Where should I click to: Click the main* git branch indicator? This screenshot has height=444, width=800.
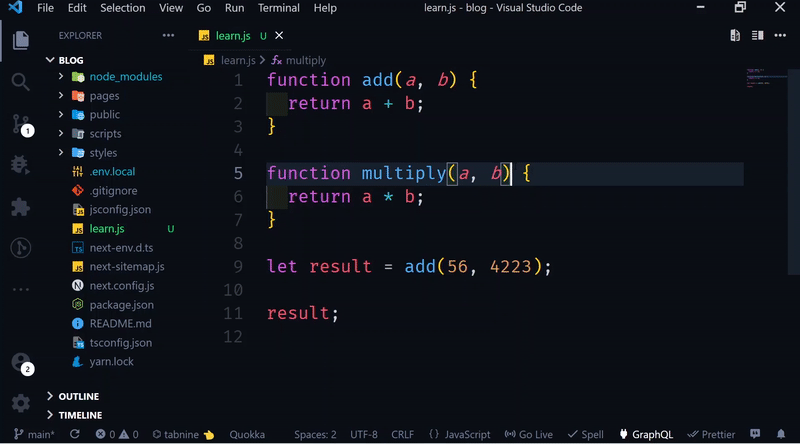(x=34, y=434)
